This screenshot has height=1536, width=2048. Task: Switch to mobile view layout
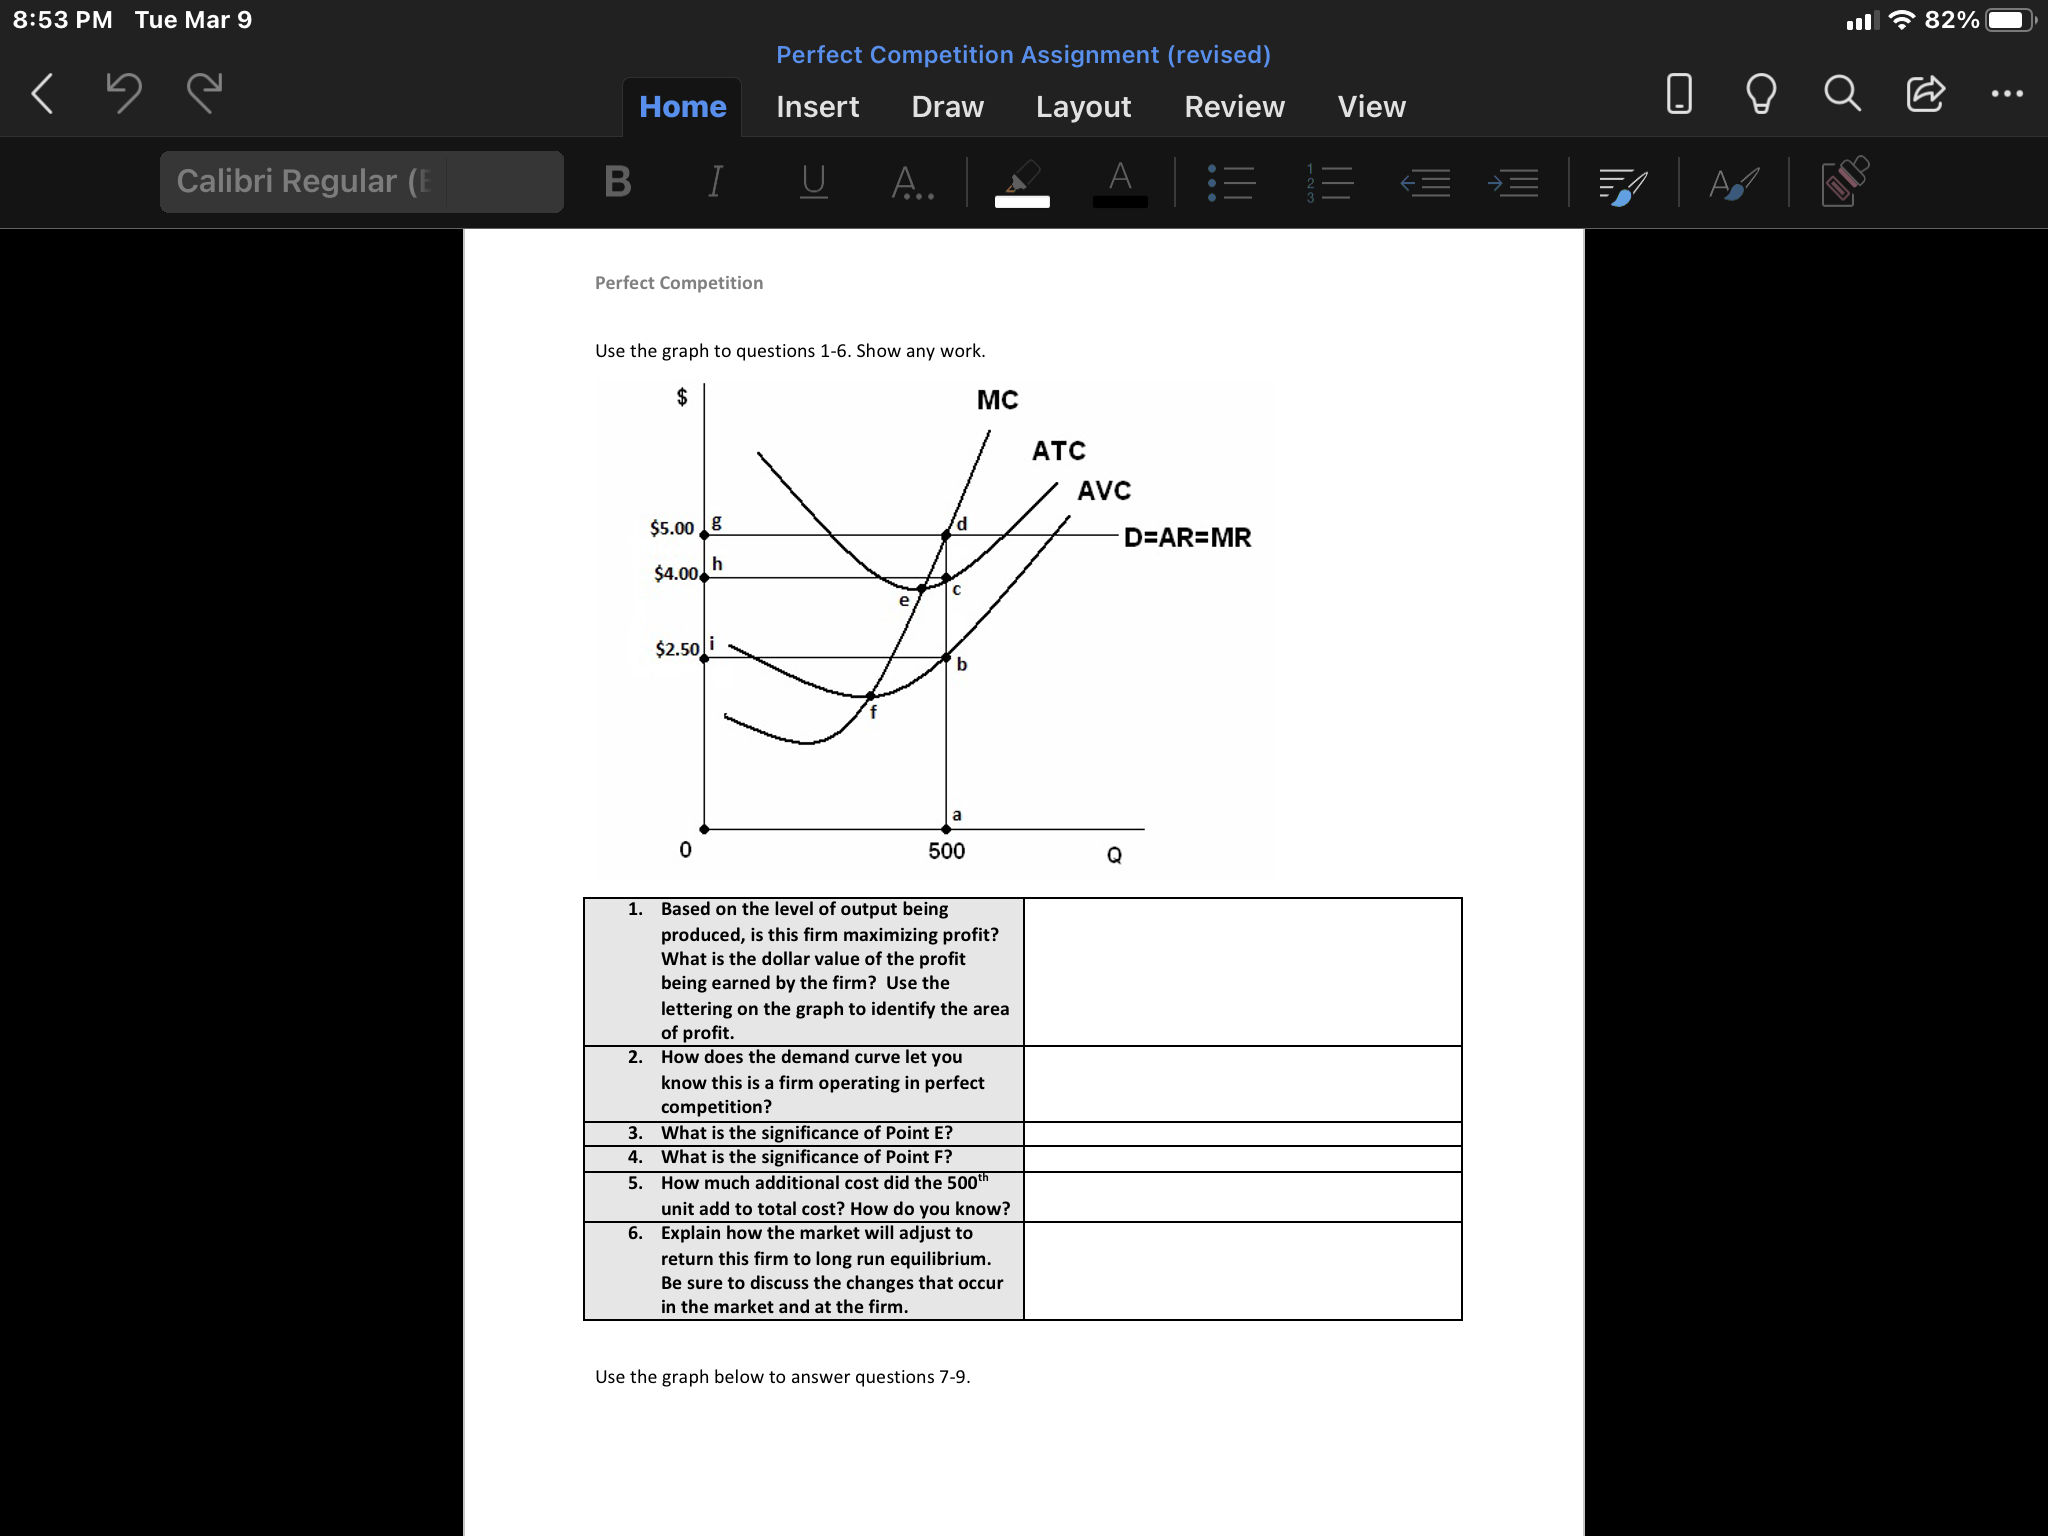coord(1677,93)
